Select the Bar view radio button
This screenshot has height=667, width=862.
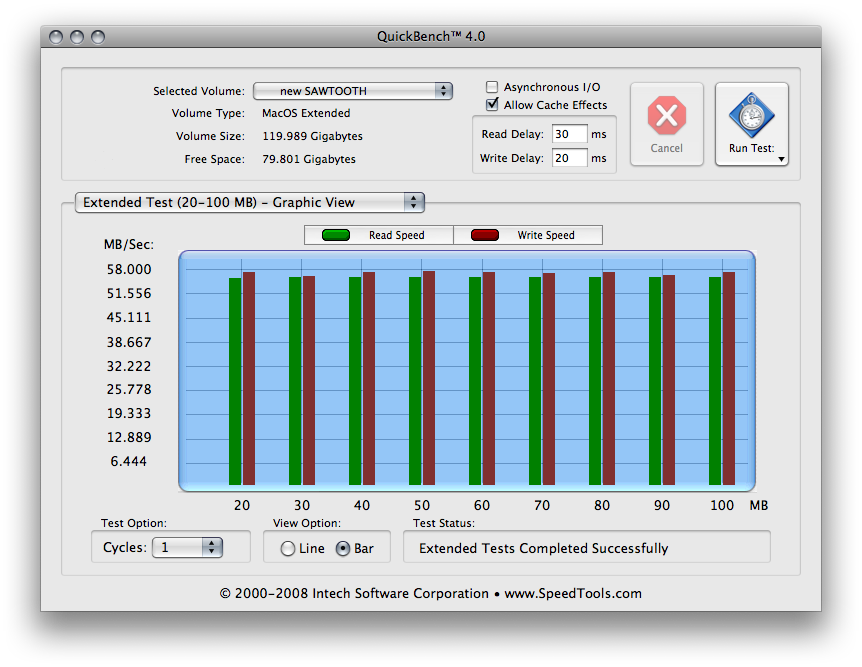pos(342,549)
